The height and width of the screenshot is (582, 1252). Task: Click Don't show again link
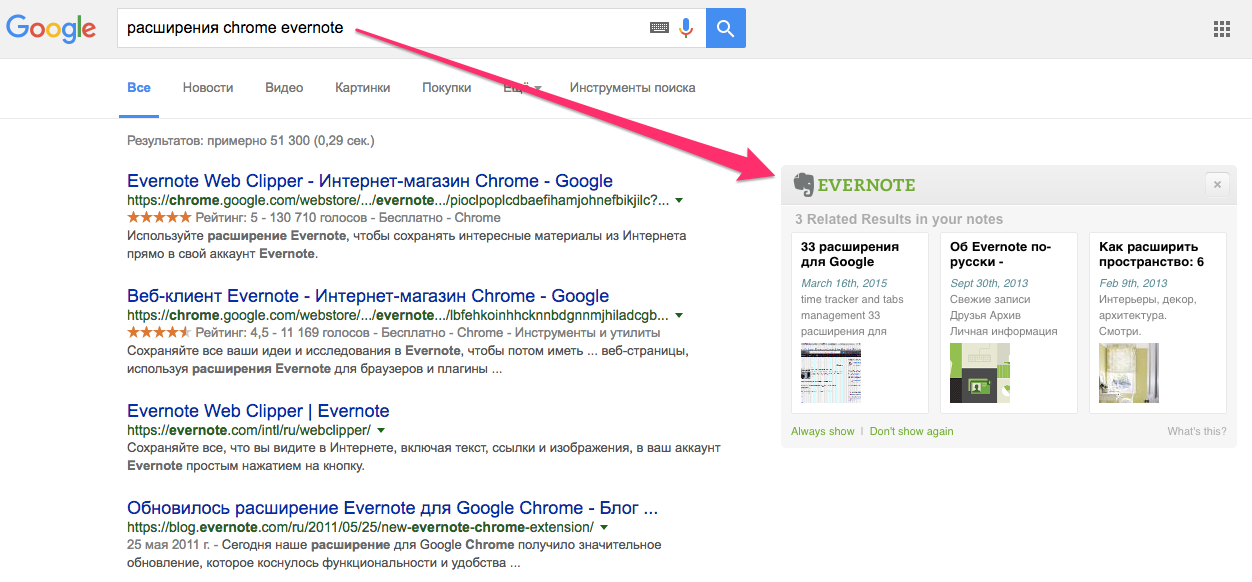coord(912,431)
